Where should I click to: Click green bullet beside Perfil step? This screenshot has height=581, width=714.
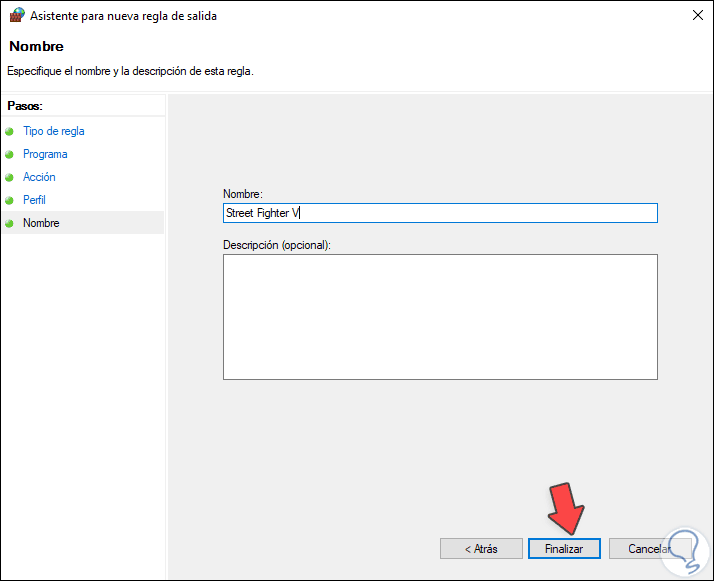[x=10, y=200]
